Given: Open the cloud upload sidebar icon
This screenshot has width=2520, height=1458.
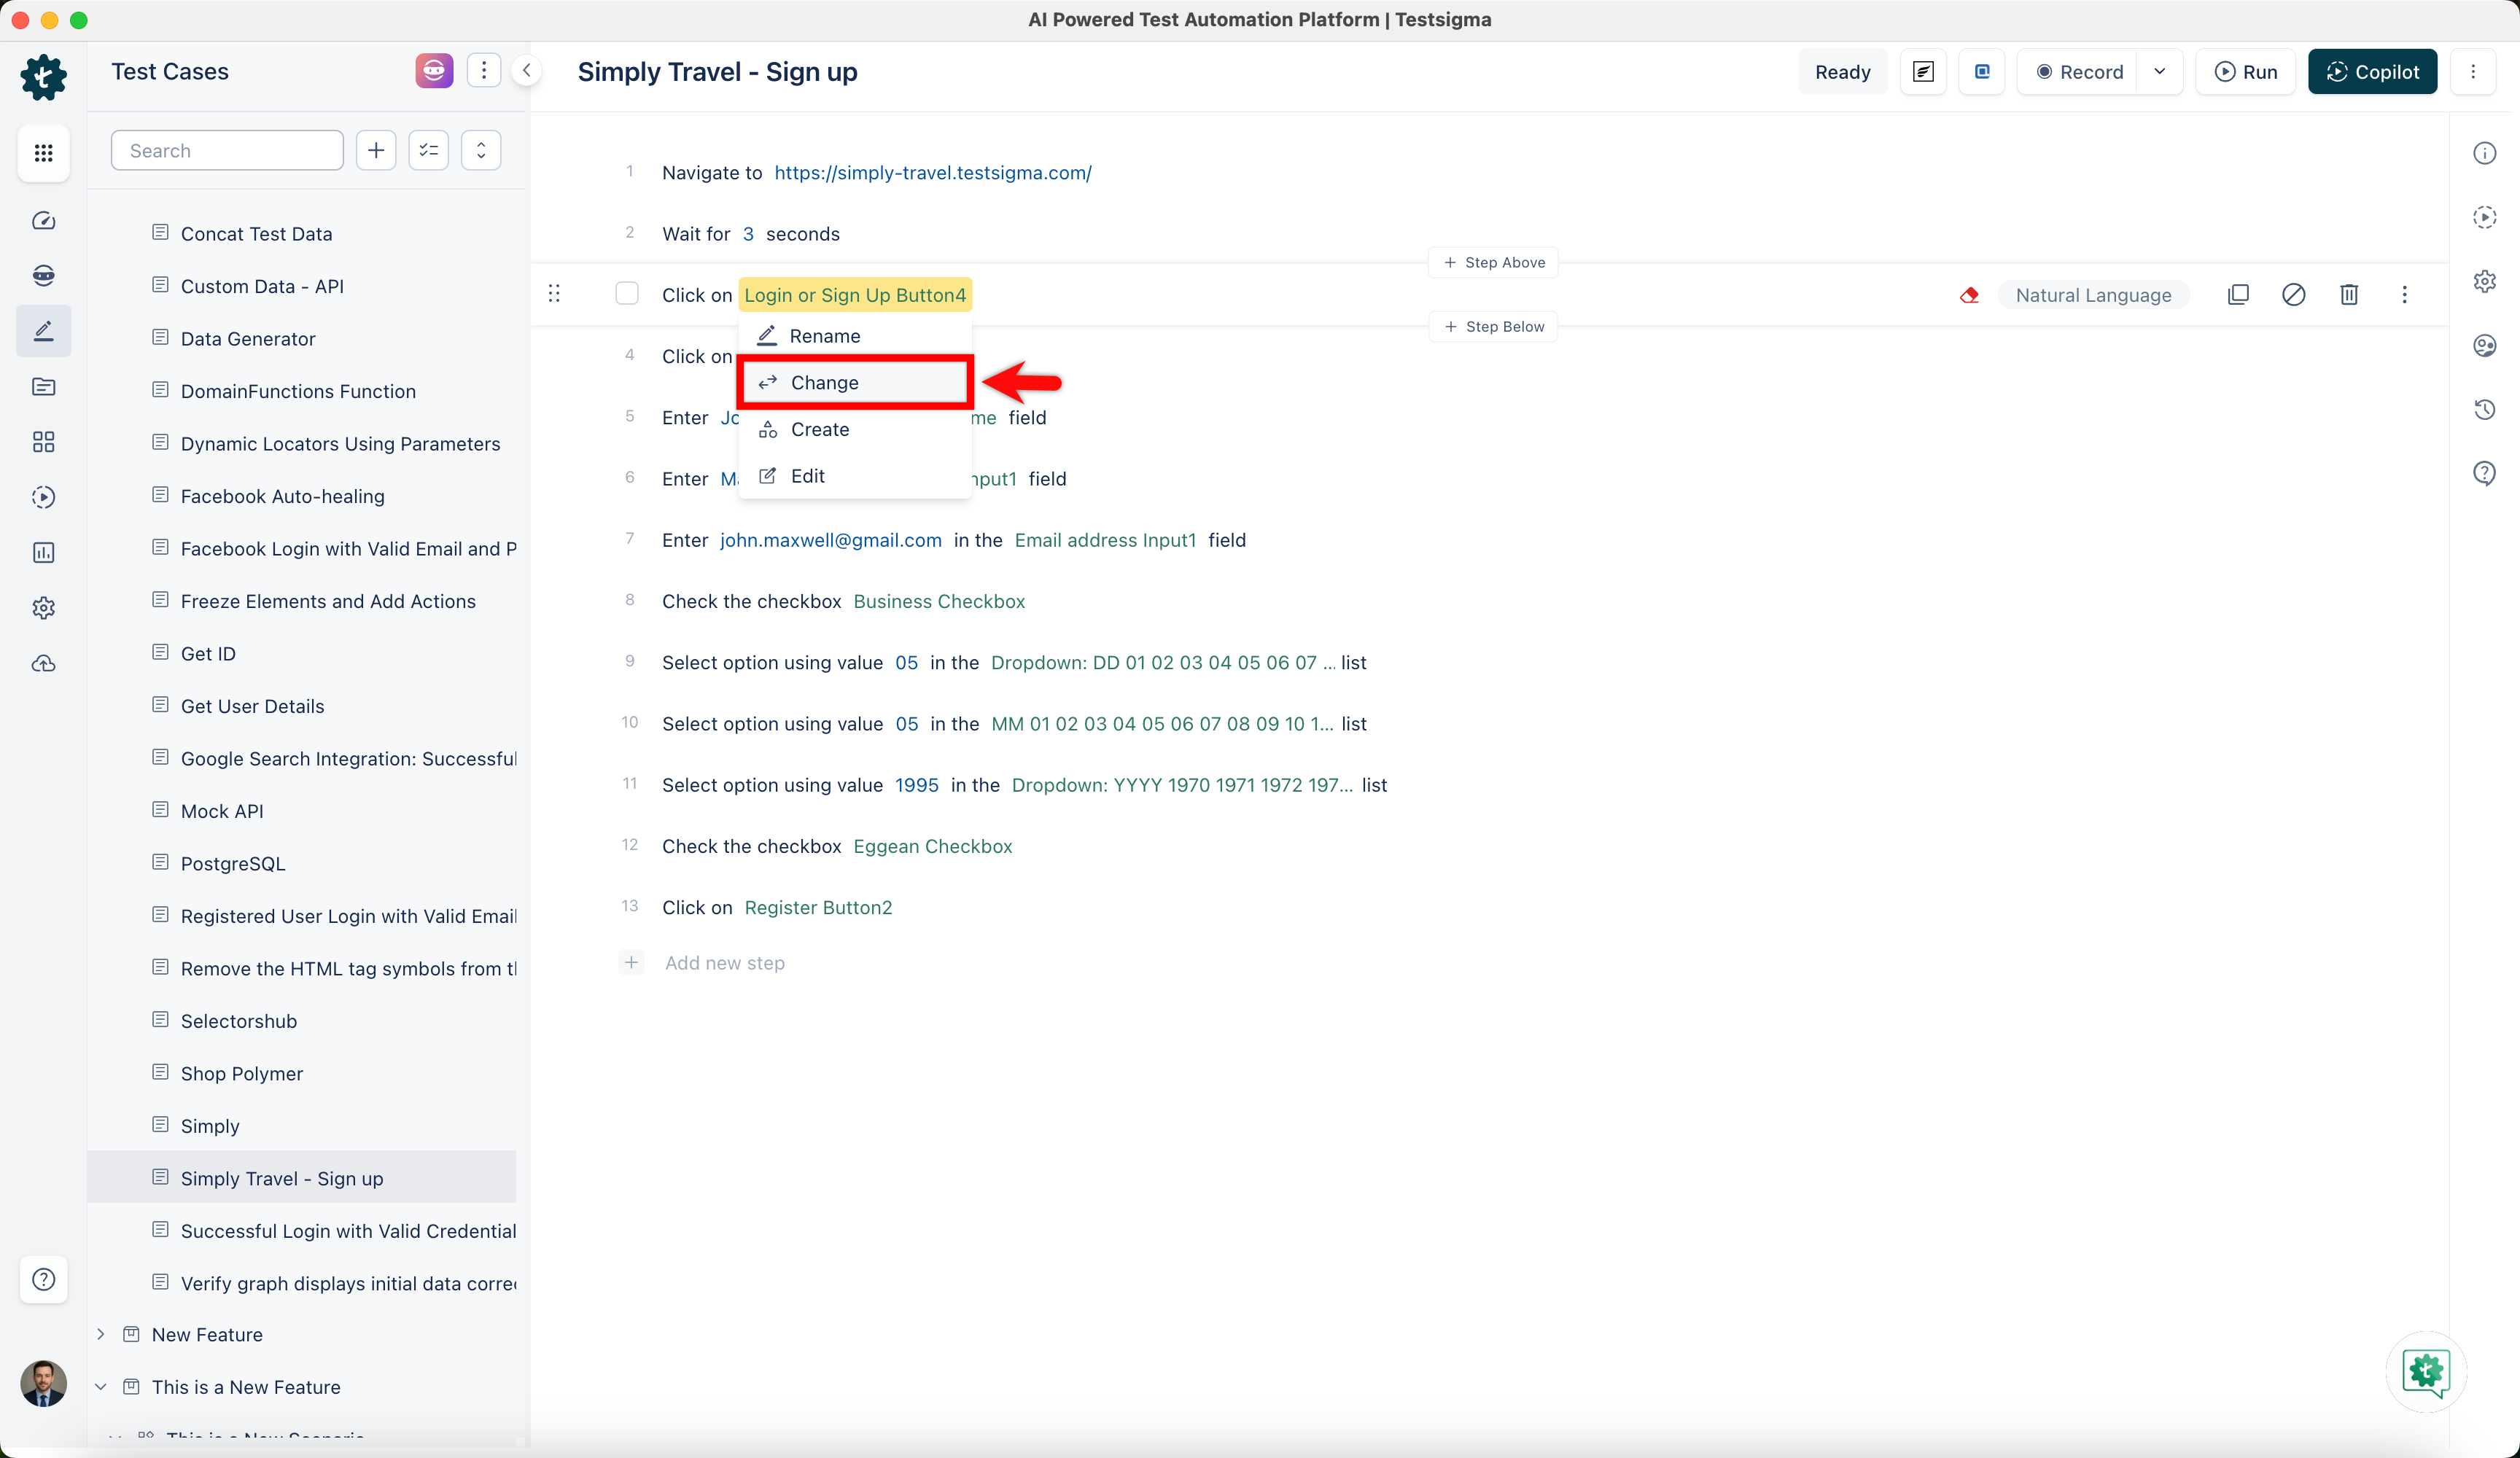Looking at the screenshot, I should (x=43, y=663).
